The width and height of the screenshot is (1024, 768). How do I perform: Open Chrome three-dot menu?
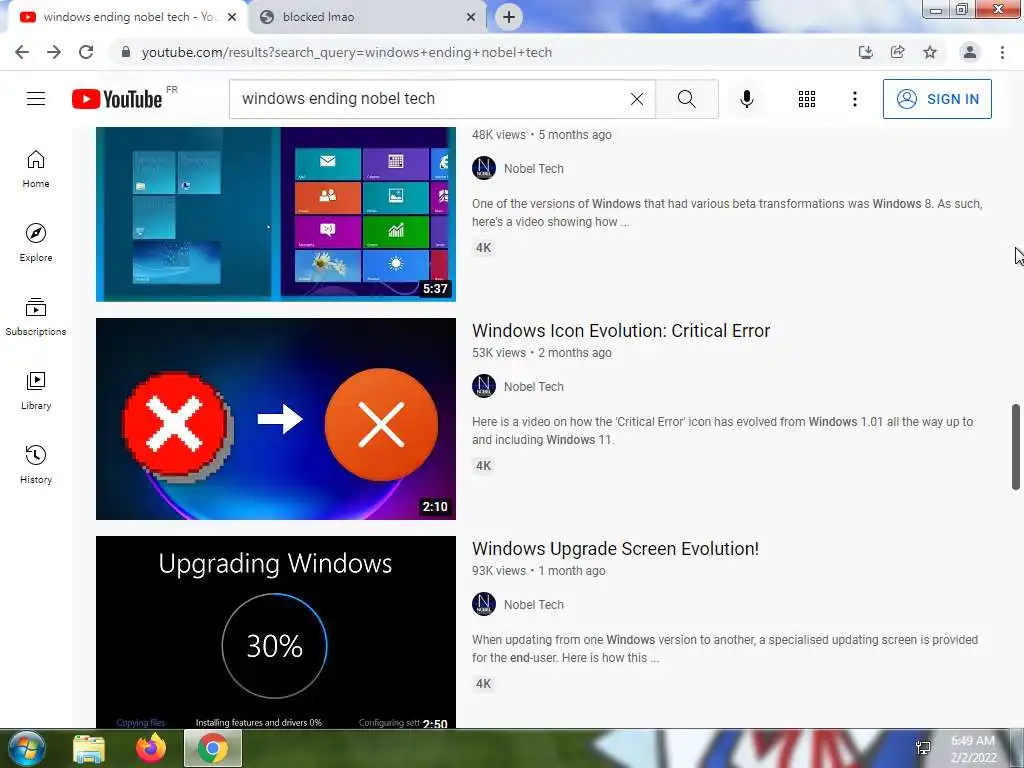(x=1002, y=52)
